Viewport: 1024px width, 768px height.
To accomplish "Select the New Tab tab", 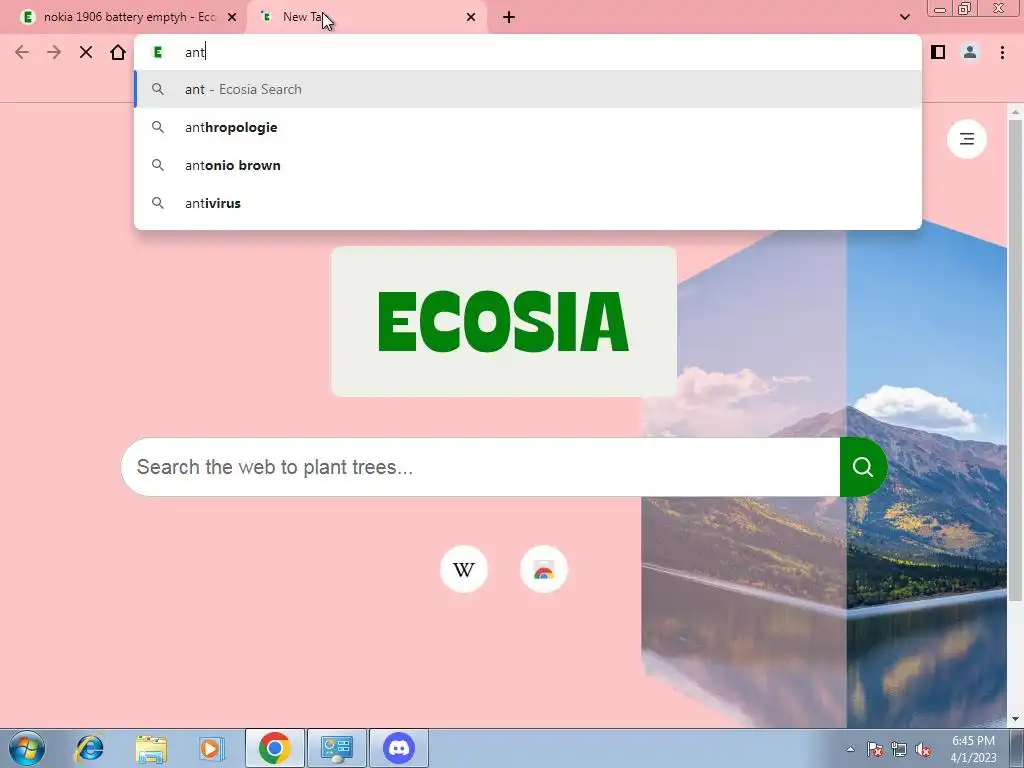I will point(367,17).
